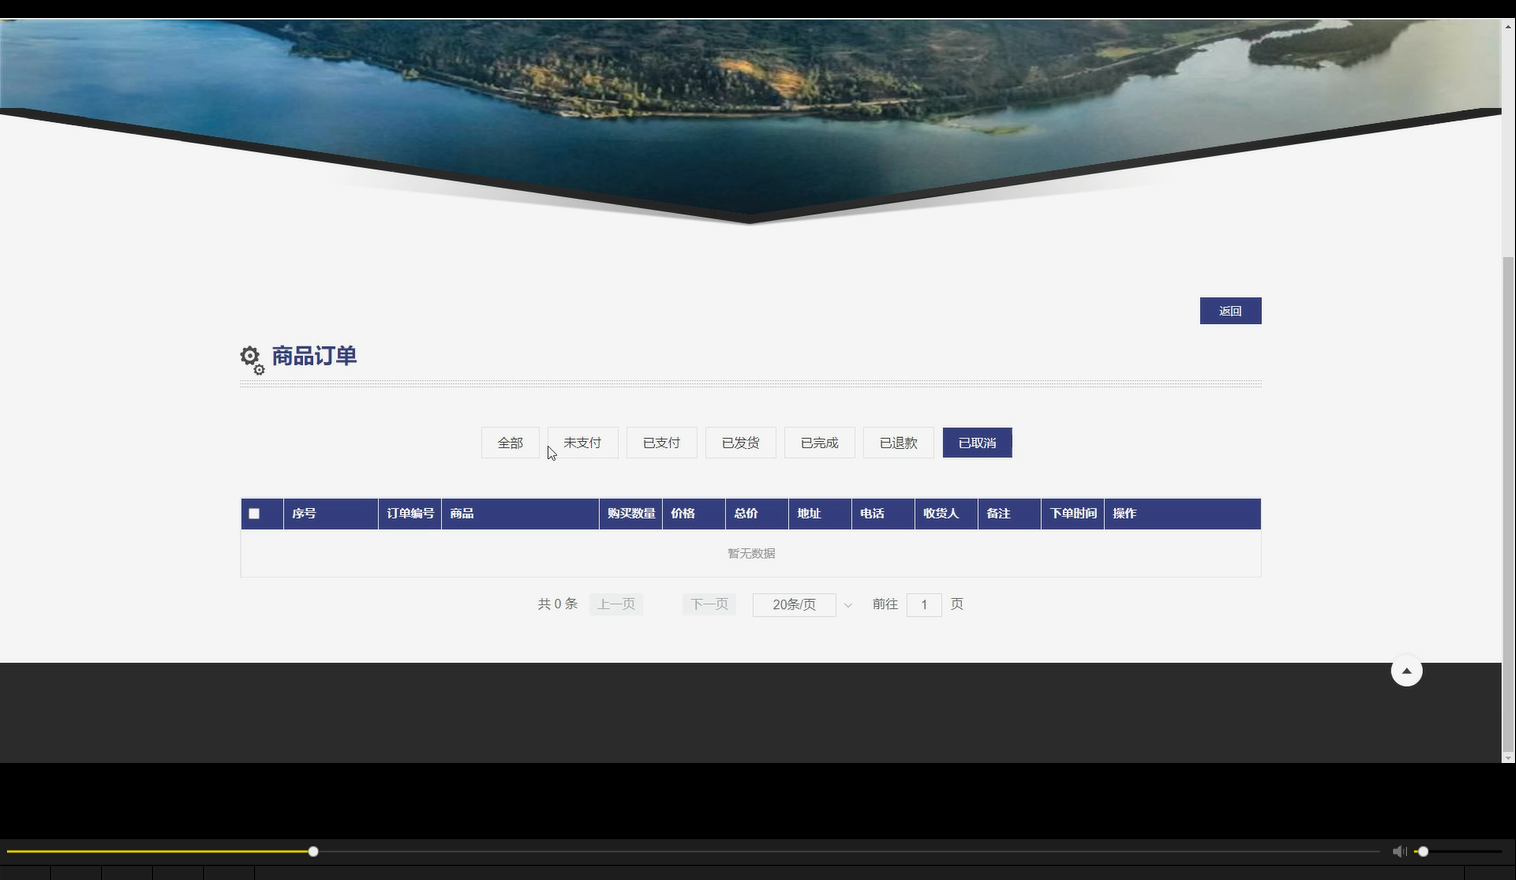Adjust the volume slider knob
This screenshot has height=880, width=1516.
pyautogui.click(x=1423, y=852)
